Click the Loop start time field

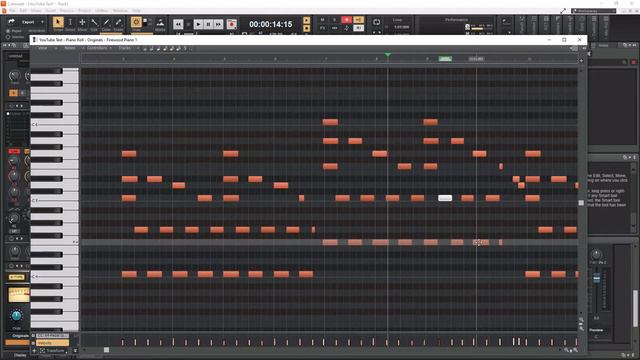pos(401,27)
